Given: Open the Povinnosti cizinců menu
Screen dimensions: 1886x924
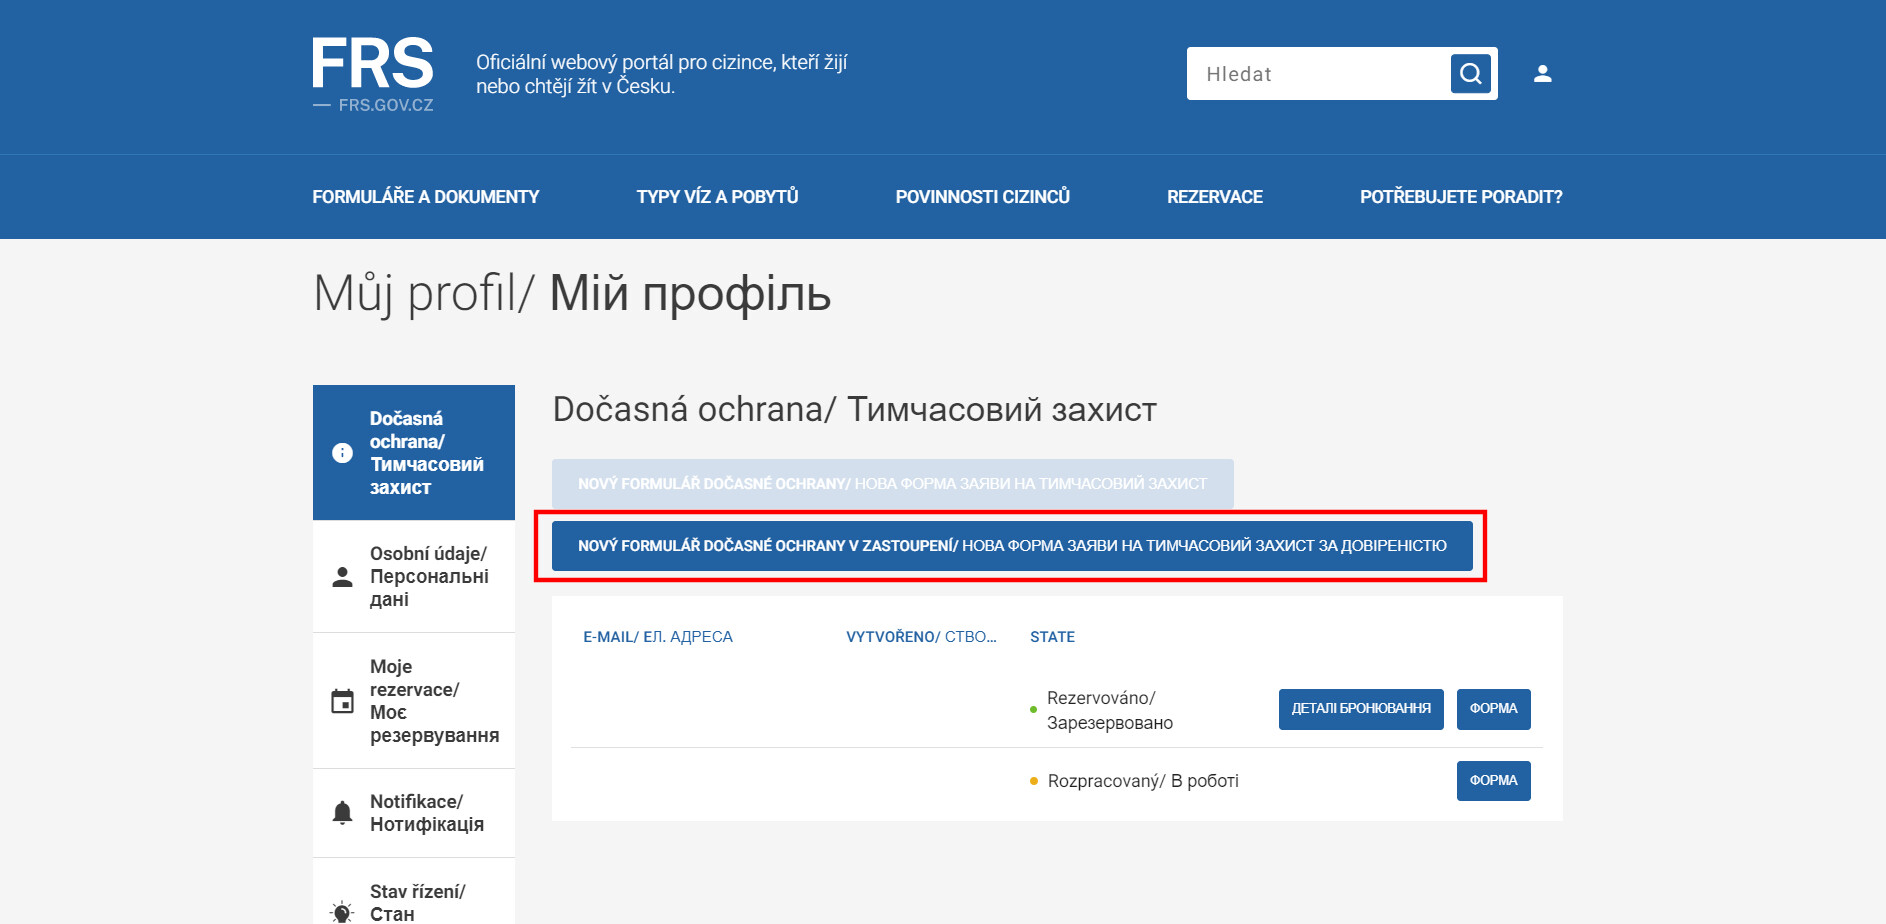Looking at the screenshot, I should tap(982, 197).
